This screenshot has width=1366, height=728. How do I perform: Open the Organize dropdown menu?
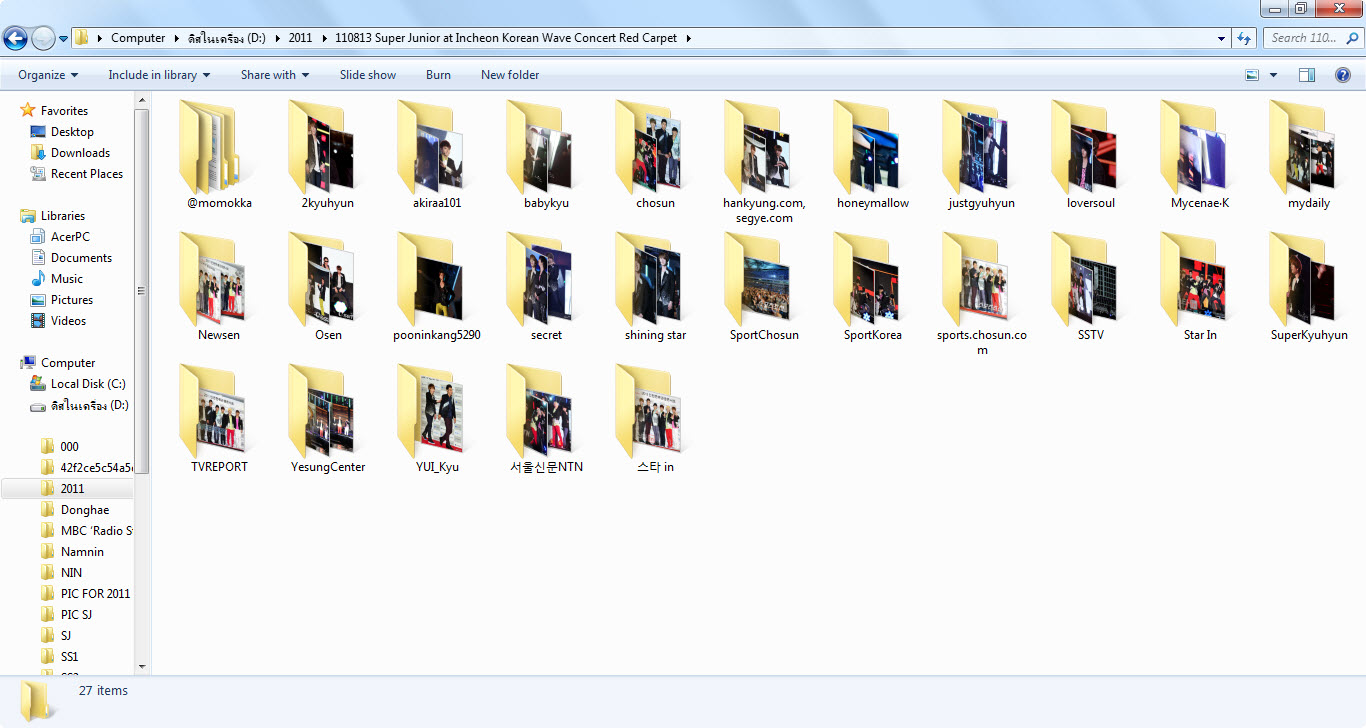(x=48, y=75)
